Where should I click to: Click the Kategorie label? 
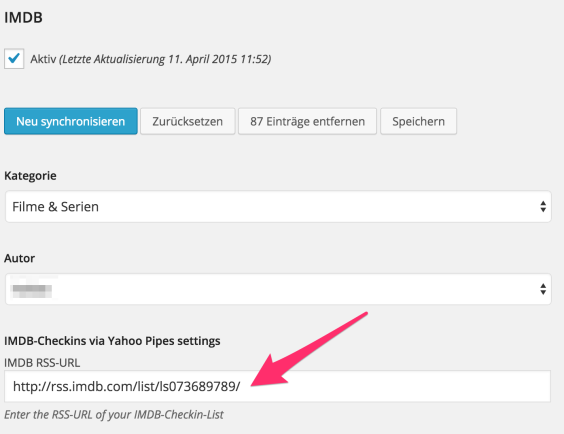tap(30, 176)
